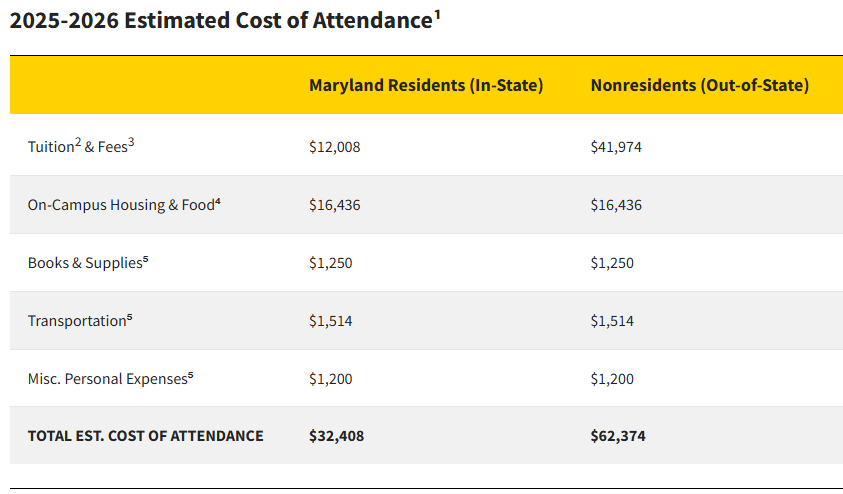Click the out-of-state $1,250 books cost
The width and height of the screenshot is (843, 494).
(x=612, y=263)
